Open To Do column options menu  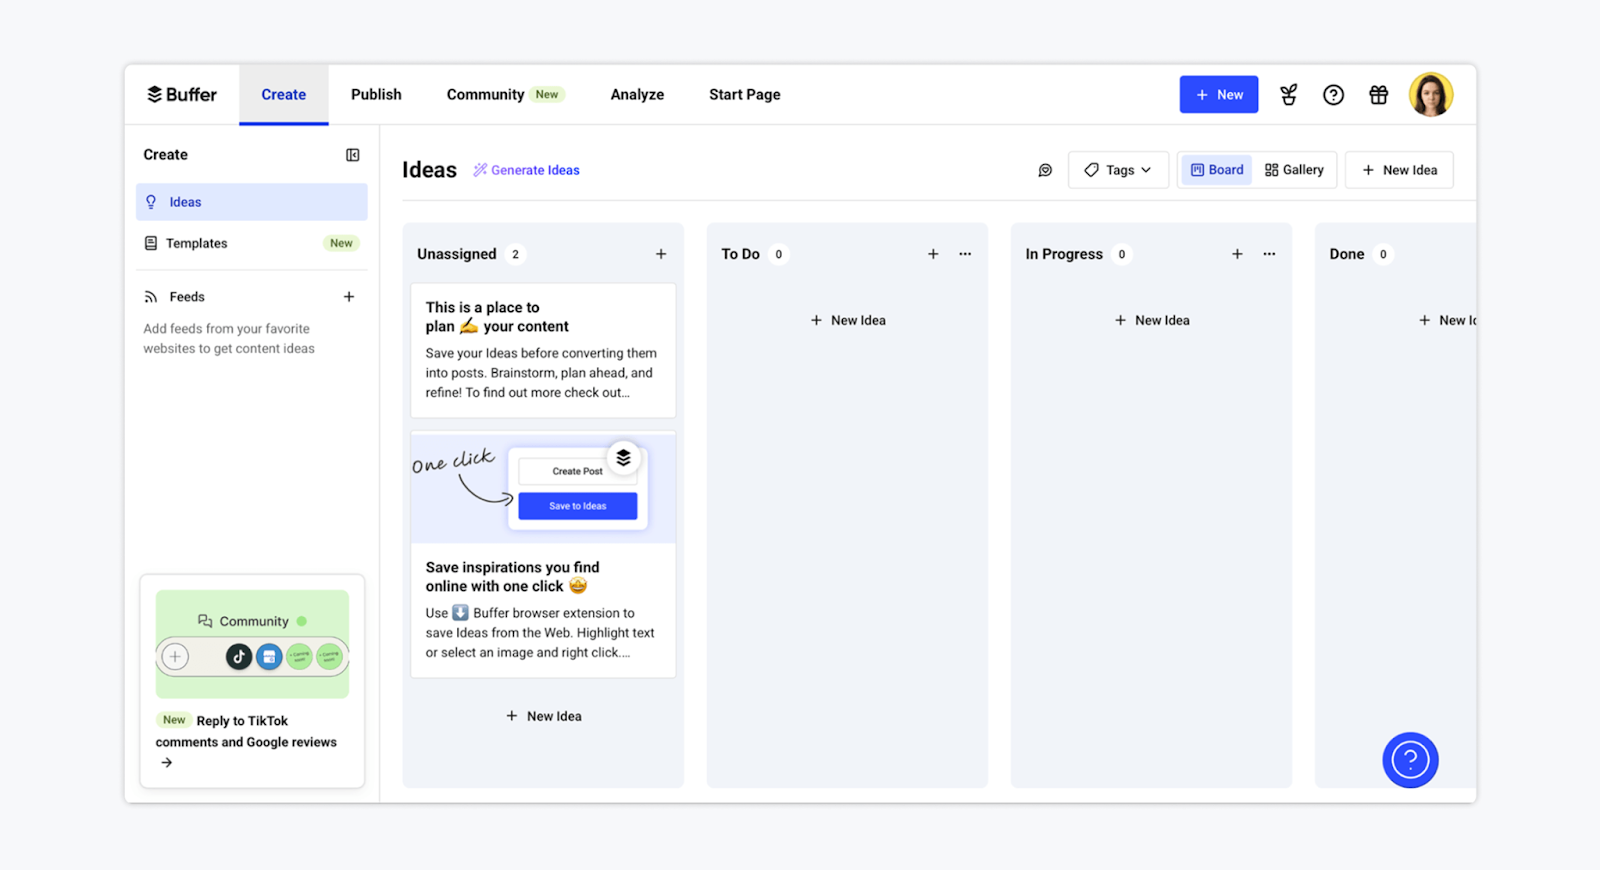click(965, 254)
